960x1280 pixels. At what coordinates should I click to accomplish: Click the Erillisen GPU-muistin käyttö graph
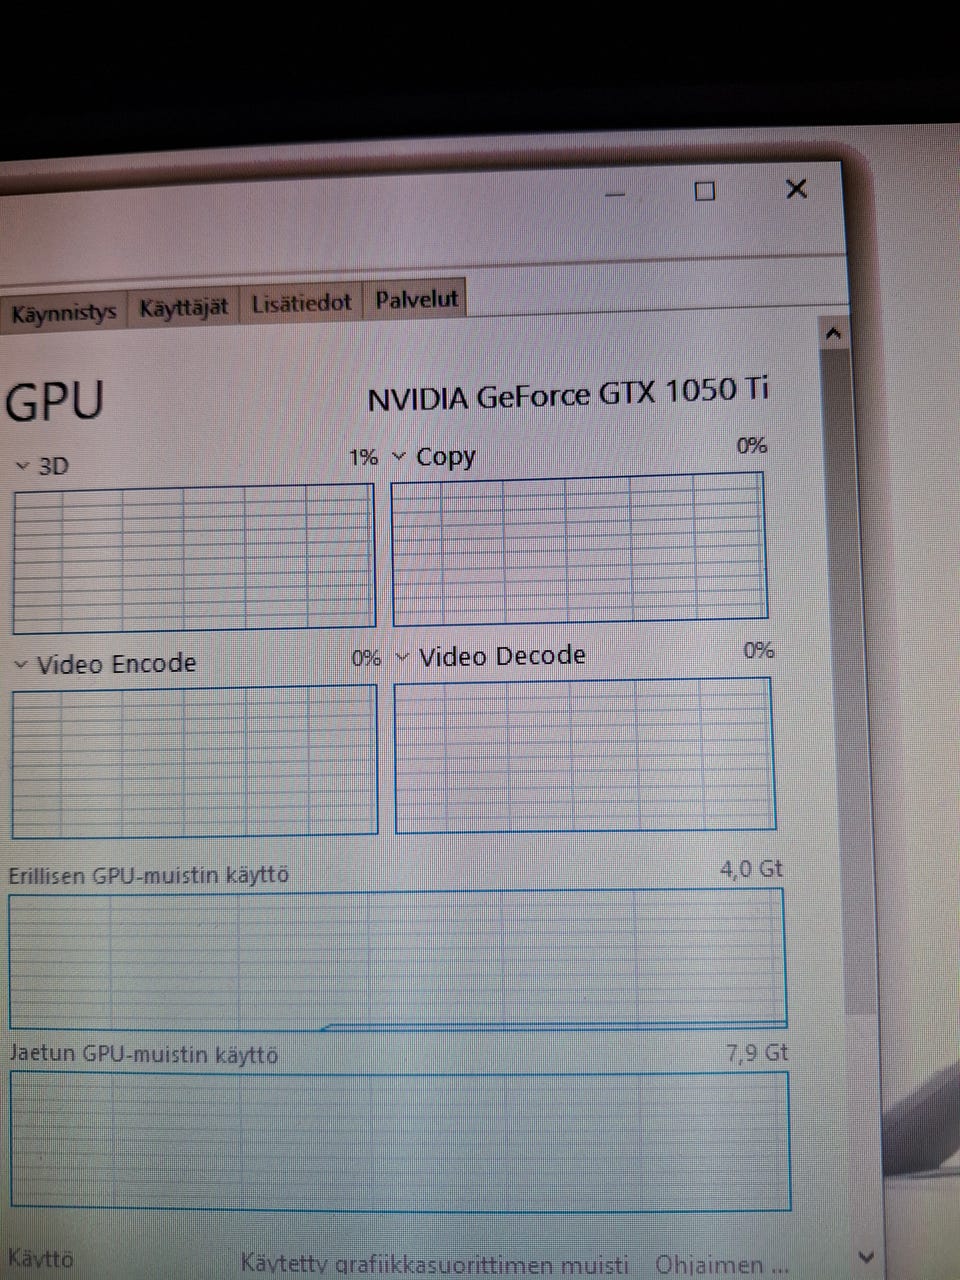click(397, 960)
